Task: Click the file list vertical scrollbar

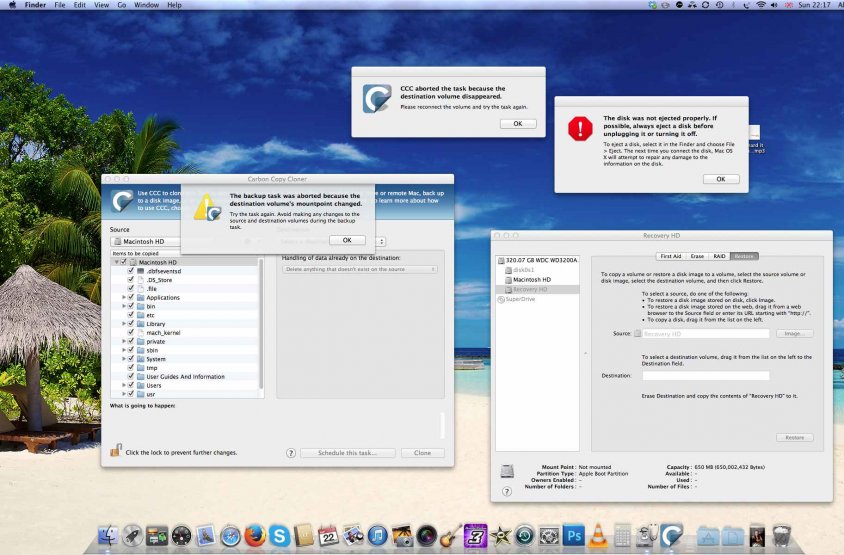Action: click(x=261, y=323)
